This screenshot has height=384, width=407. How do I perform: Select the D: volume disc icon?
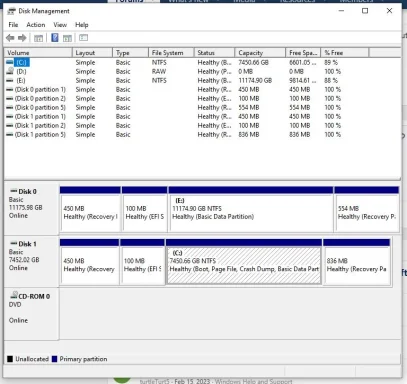tap(10, 71)
